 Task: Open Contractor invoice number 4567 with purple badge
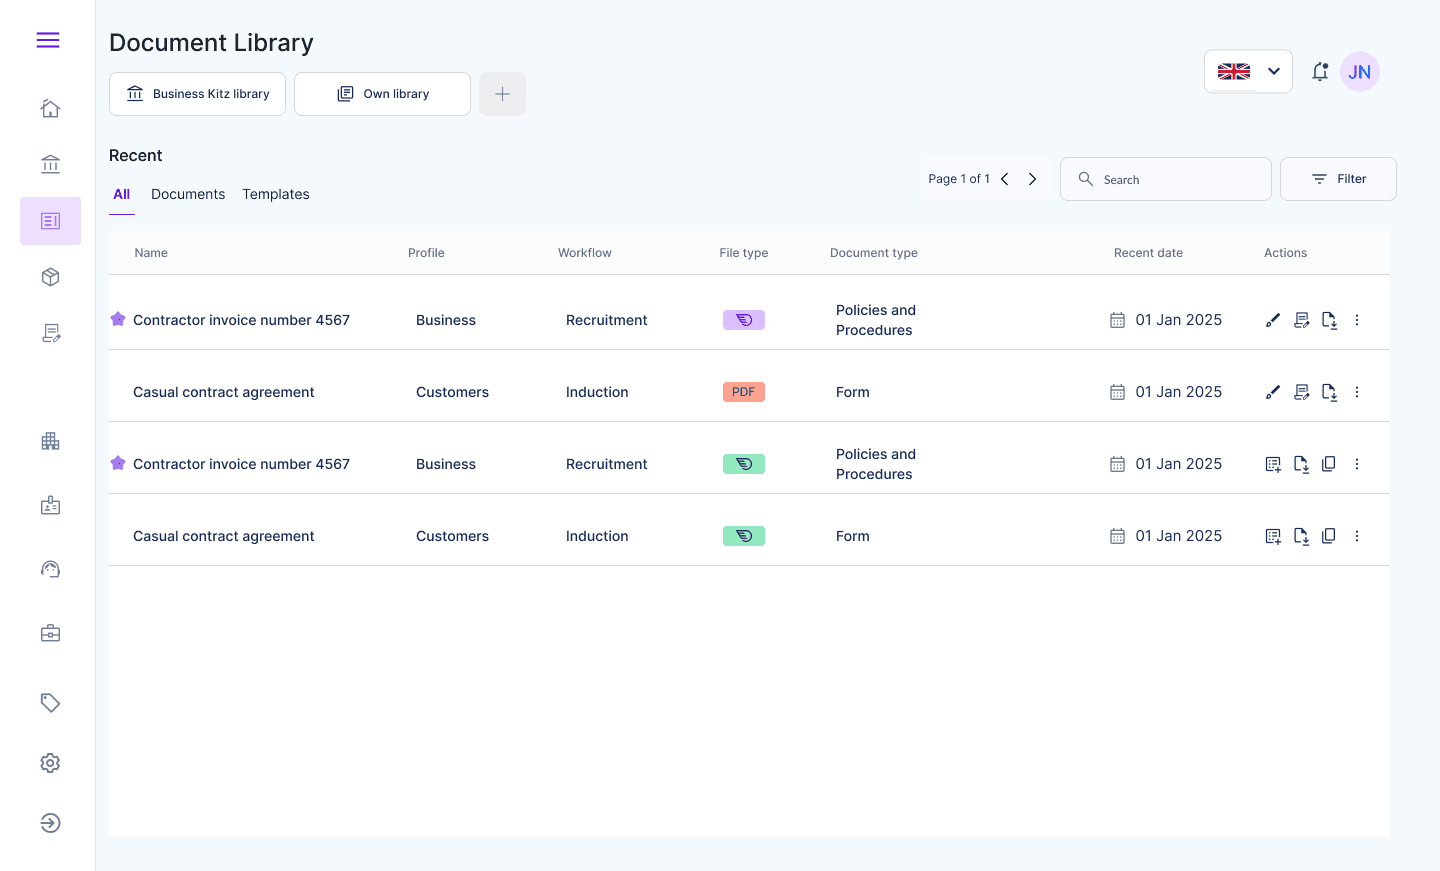point(241,320)
